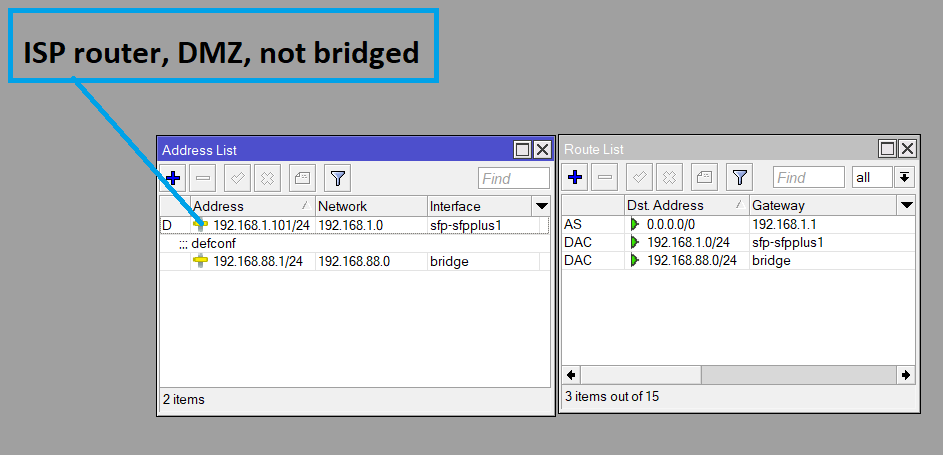Screen dimensions: 943x455
Task: Remove selected entry in Address List
Action: [203, 178]
